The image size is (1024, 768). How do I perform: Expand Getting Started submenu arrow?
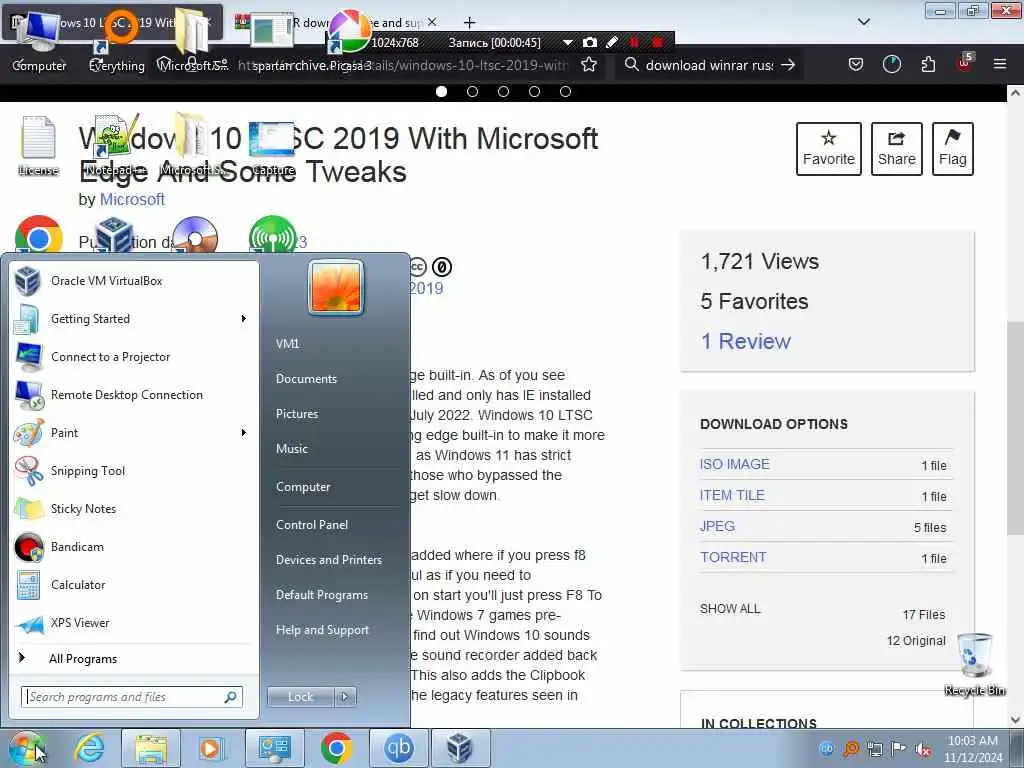244,319
